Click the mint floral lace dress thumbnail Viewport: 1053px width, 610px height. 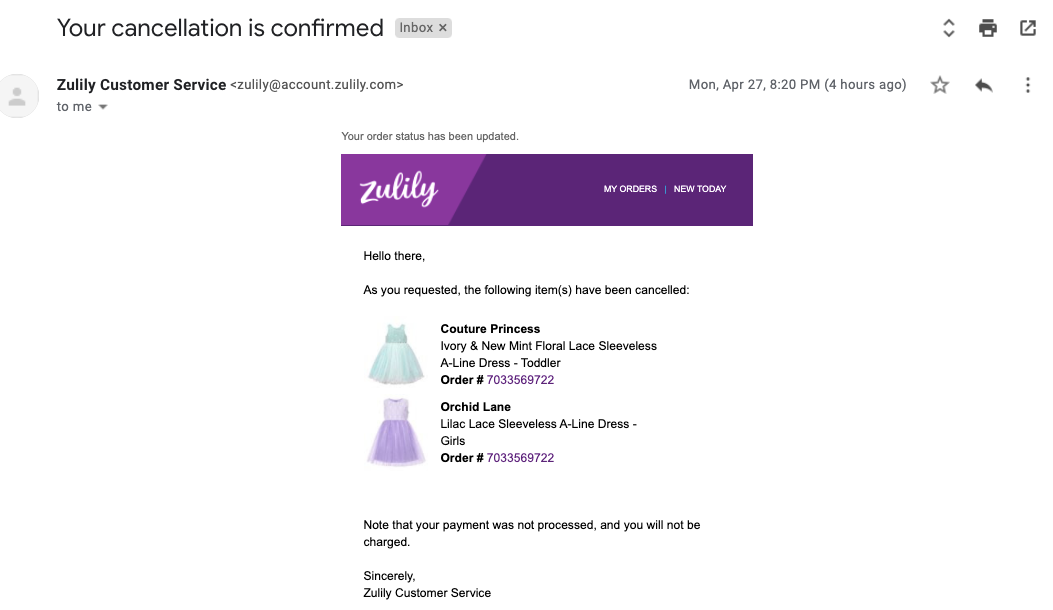pos(396,354)
